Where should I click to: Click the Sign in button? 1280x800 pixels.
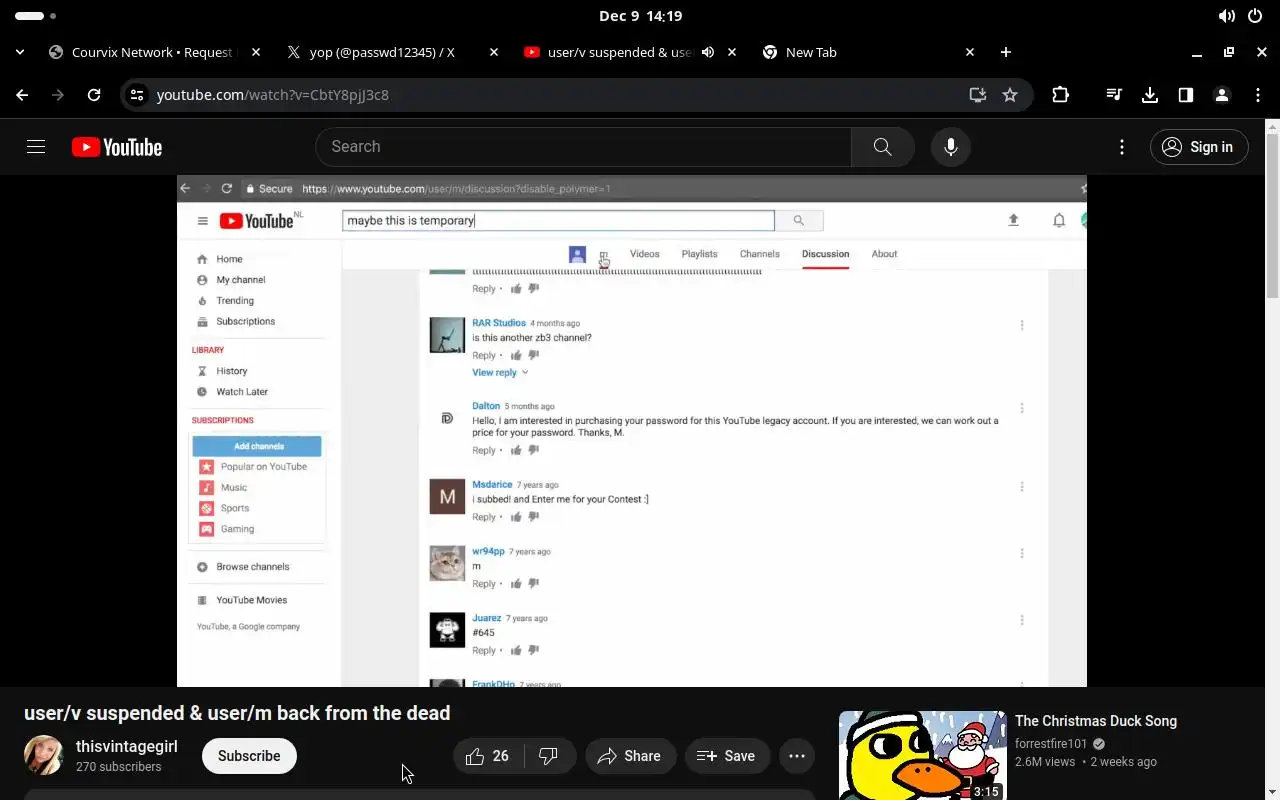coord(1199,147)
